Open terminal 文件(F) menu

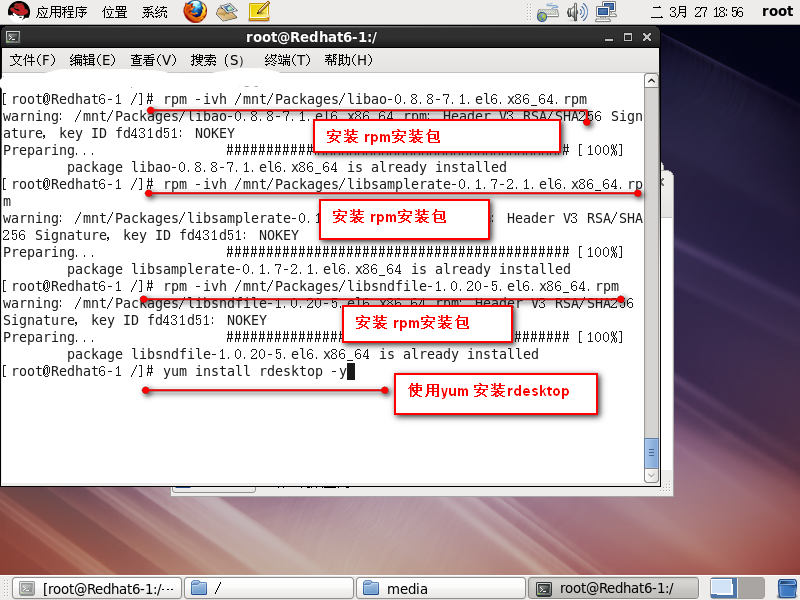32,60
